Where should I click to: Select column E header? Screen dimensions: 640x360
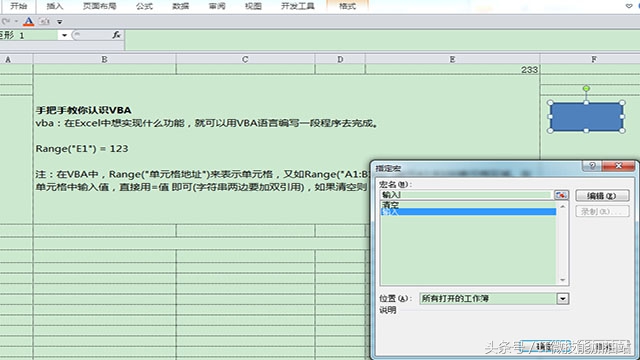click(452, 59)
